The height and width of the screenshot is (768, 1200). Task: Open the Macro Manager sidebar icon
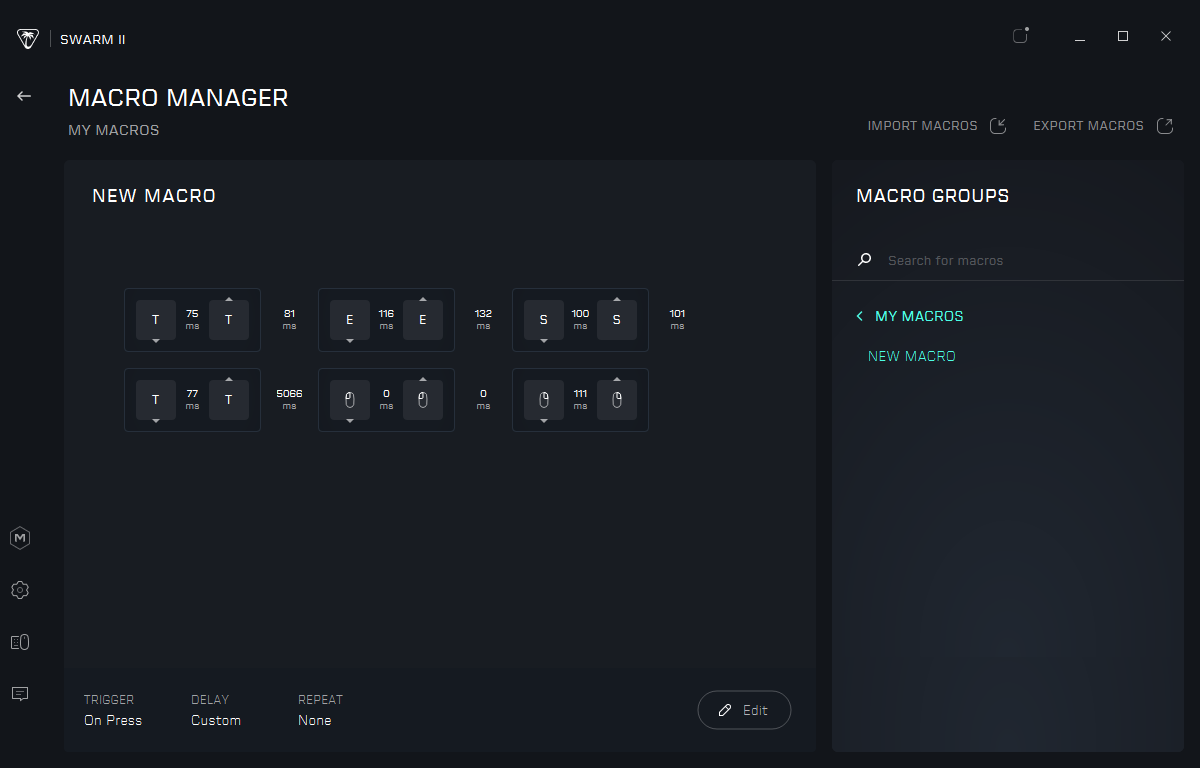(20, 538)
